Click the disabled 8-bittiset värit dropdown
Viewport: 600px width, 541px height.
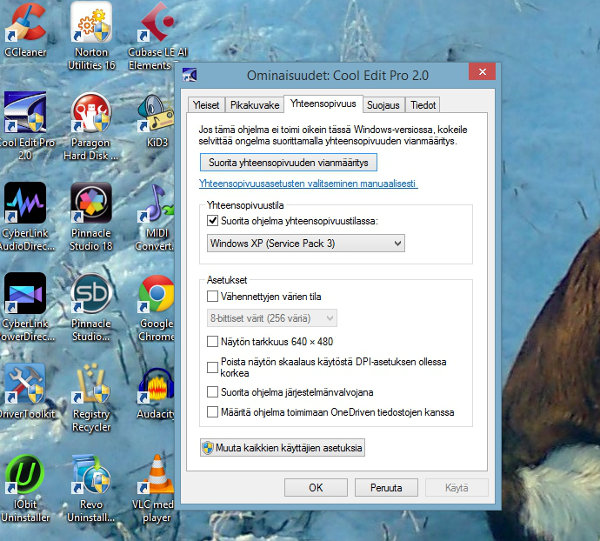click(272, 318)
